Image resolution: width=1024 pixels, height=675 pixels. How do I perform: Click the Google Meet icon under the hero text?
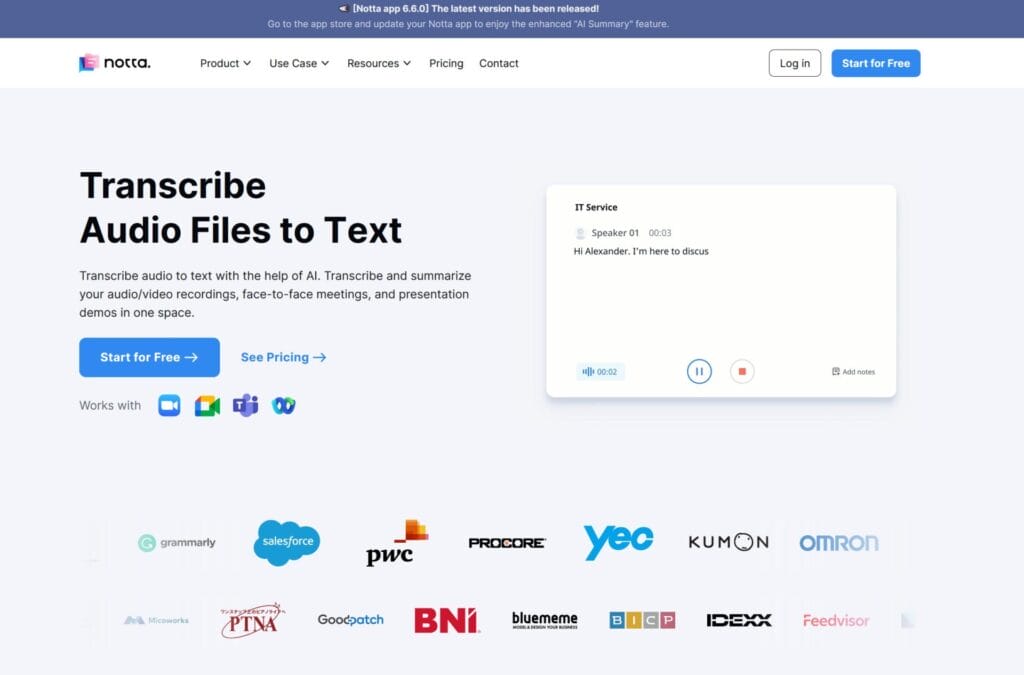(x=206, y=405)
